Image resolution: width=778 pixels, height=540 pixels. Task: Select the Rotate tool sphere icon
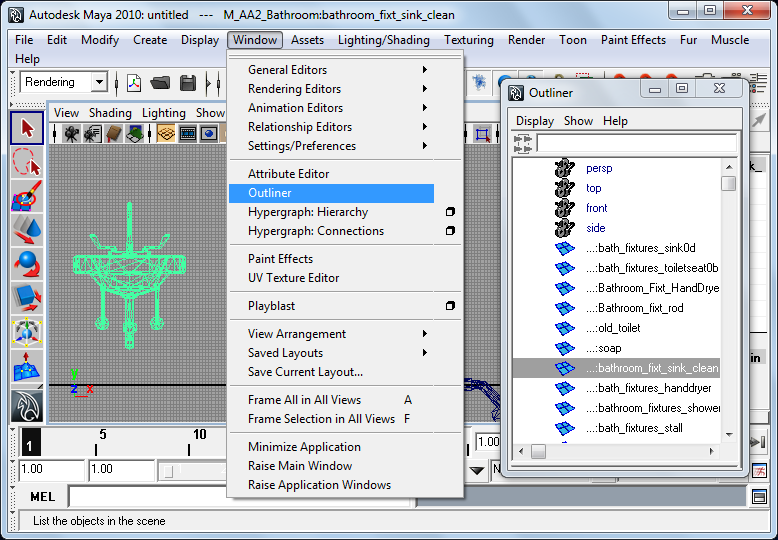(x=27, y=264)
